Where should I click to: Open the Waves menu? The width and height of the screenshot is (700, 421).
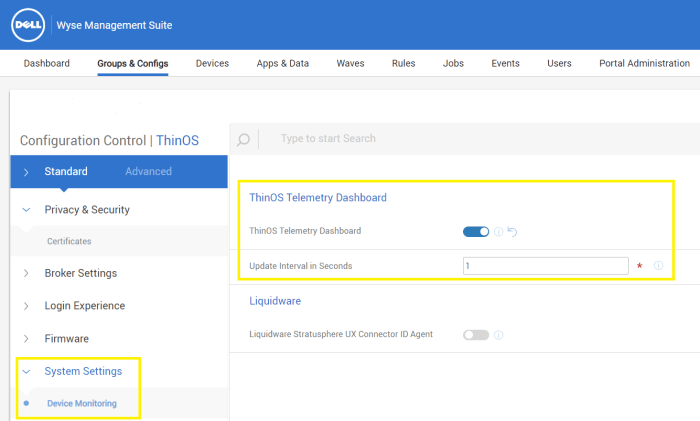(x=350, y=63)
